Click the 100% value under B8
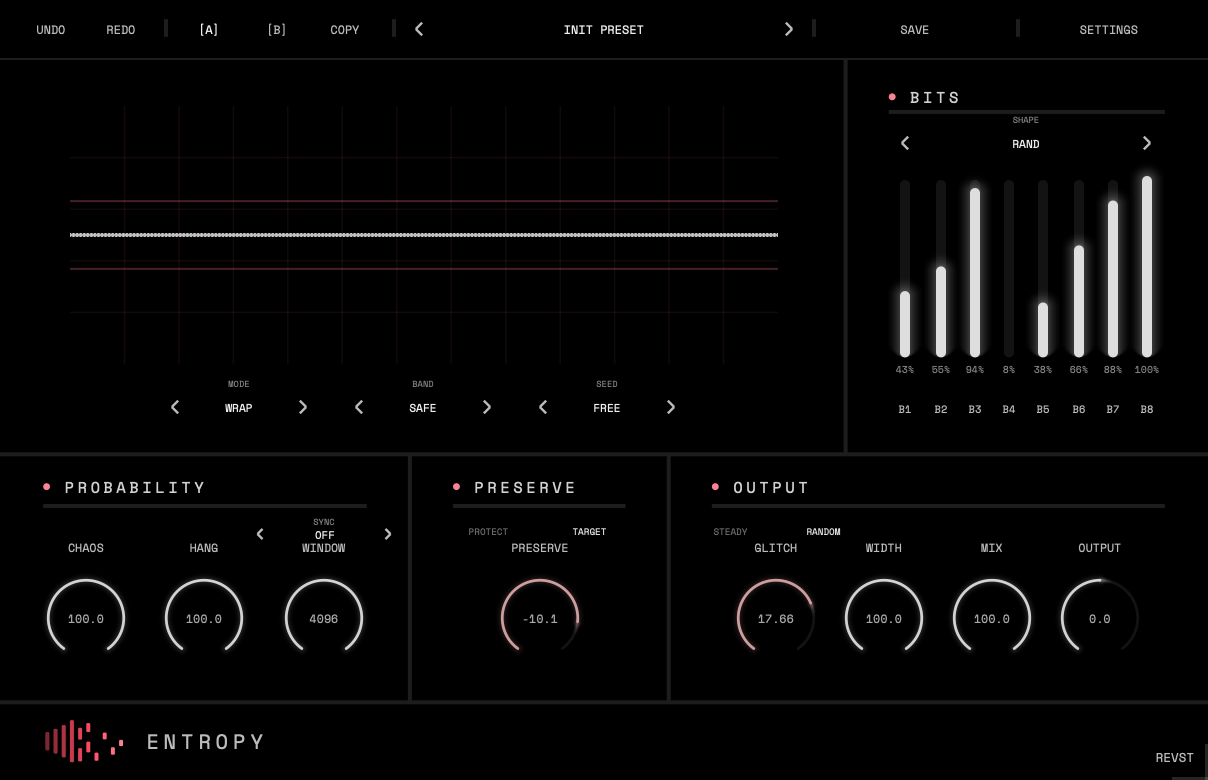This screenshot has width=1208, height=780. [x=1147, y=370]
